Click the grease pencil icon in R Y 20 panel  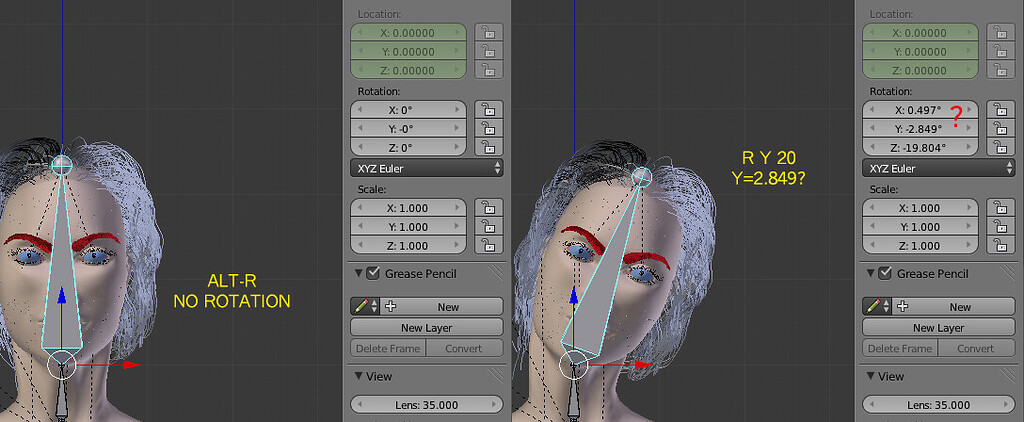pos(871,306)
